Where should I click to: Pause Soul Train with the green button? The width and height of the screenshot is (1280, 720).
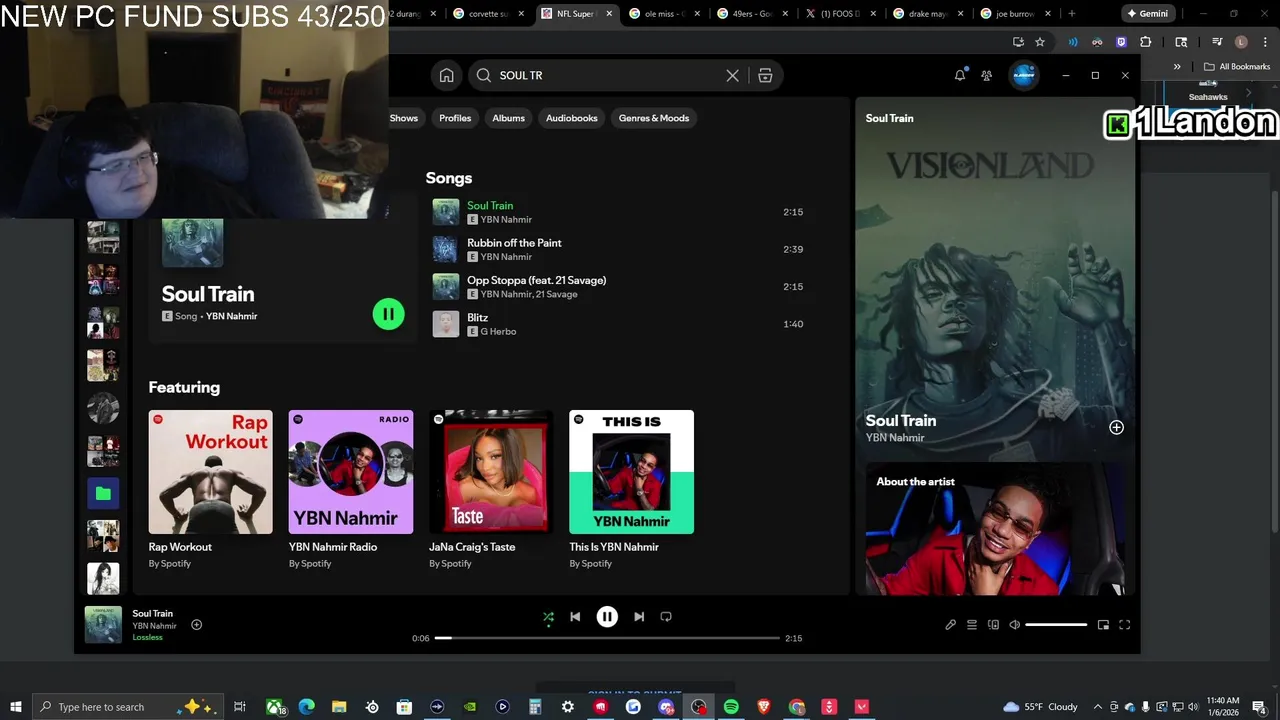(388, 314)
